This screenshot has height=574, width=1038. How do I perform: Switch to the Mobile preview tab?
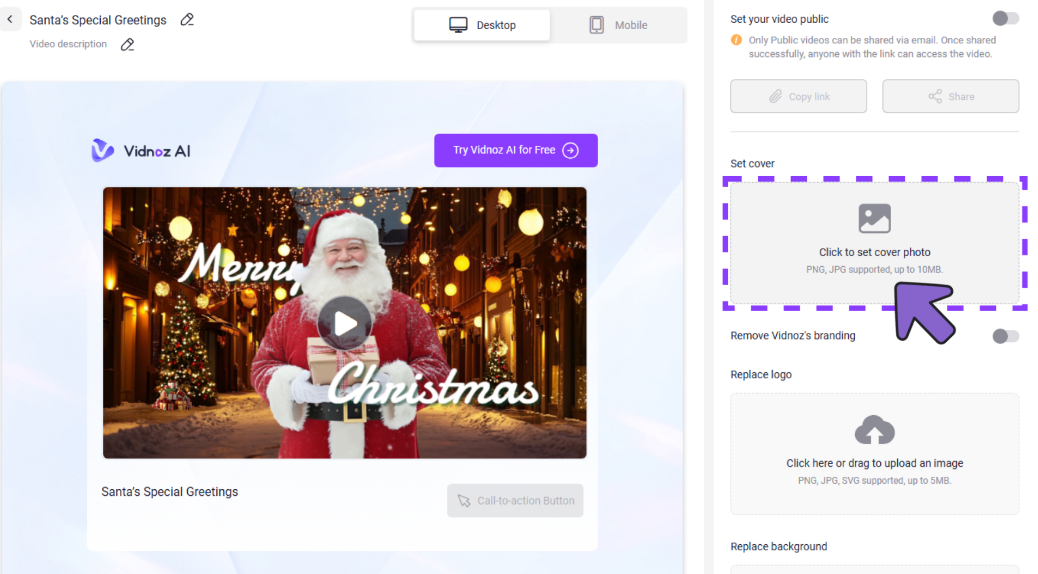click(618, 25)
